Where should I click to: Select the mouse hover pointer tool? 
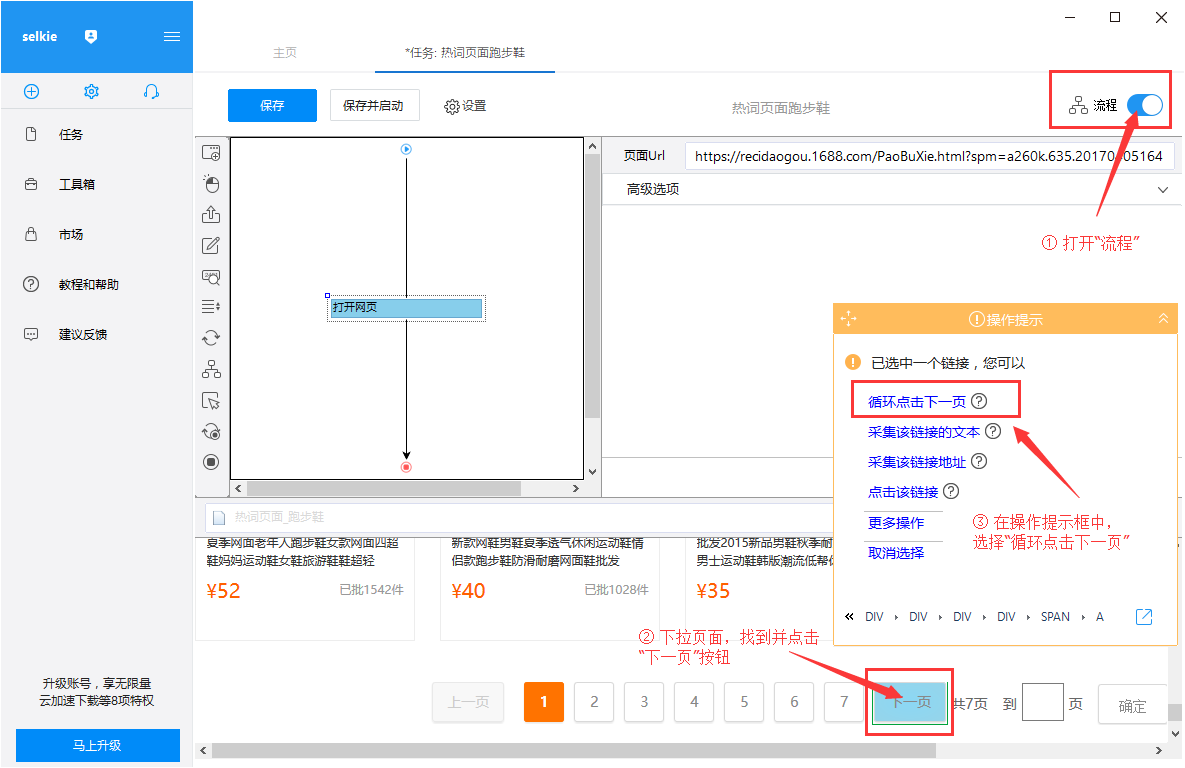211,401
